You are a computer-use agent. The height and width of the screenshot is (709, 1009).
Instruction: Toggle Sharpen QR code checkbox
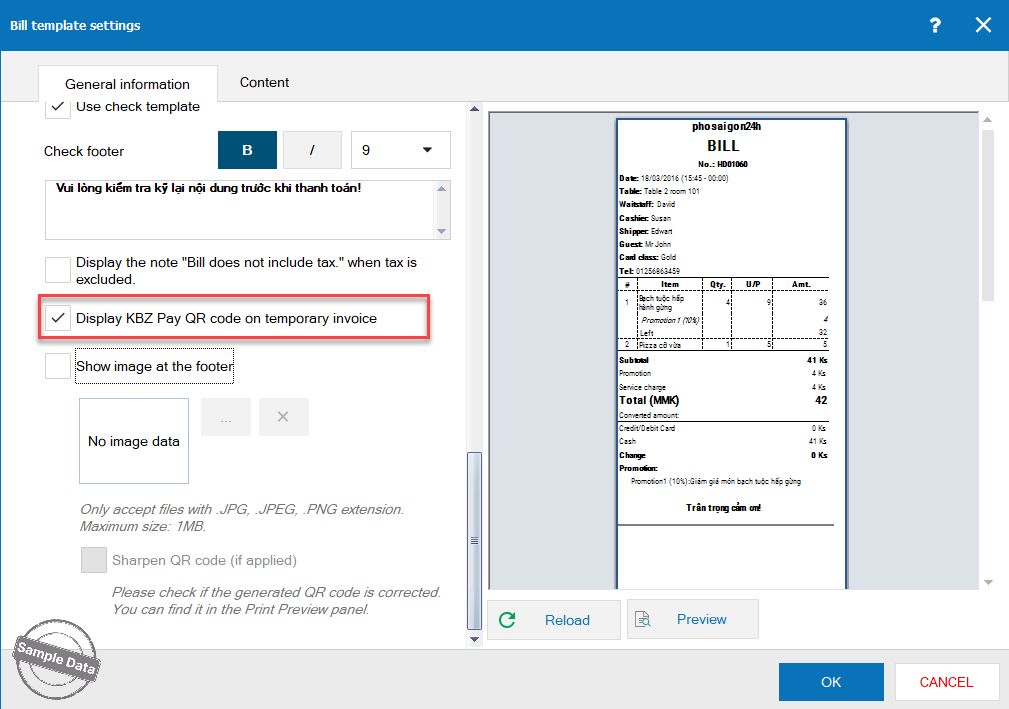coord(94,560)
